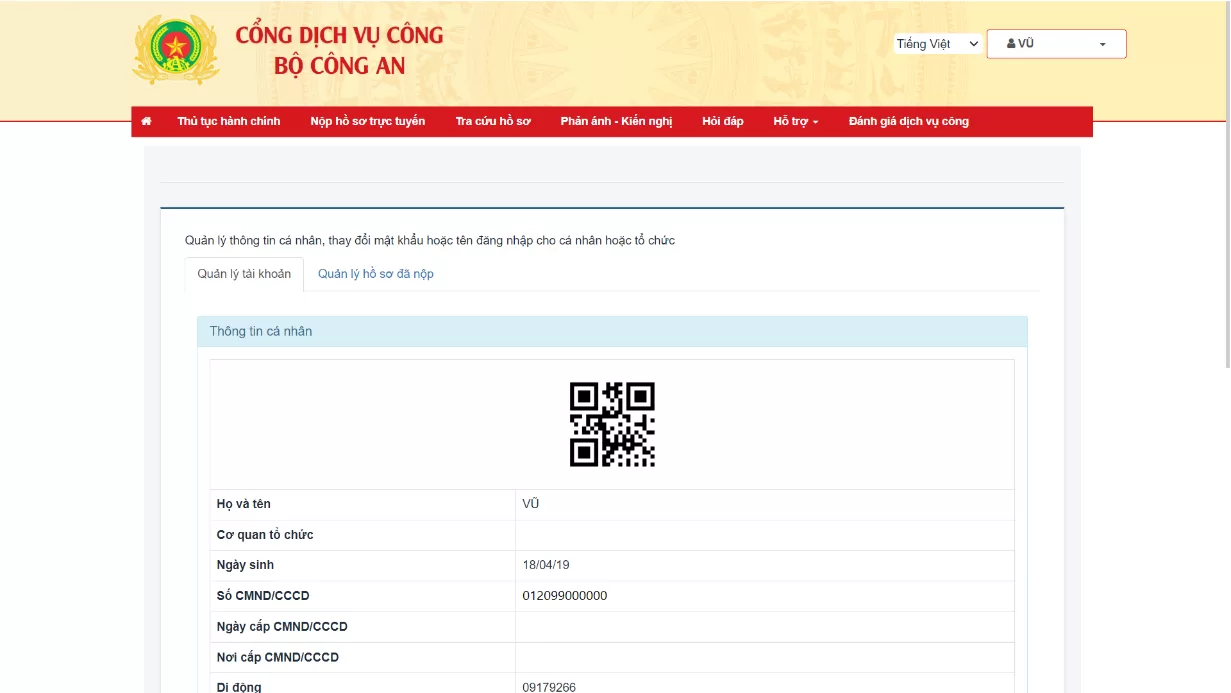Switch to Quản lý tài khoản tab
The height and width of the screenshot is (693, 1231).
[x=244, y=274]
